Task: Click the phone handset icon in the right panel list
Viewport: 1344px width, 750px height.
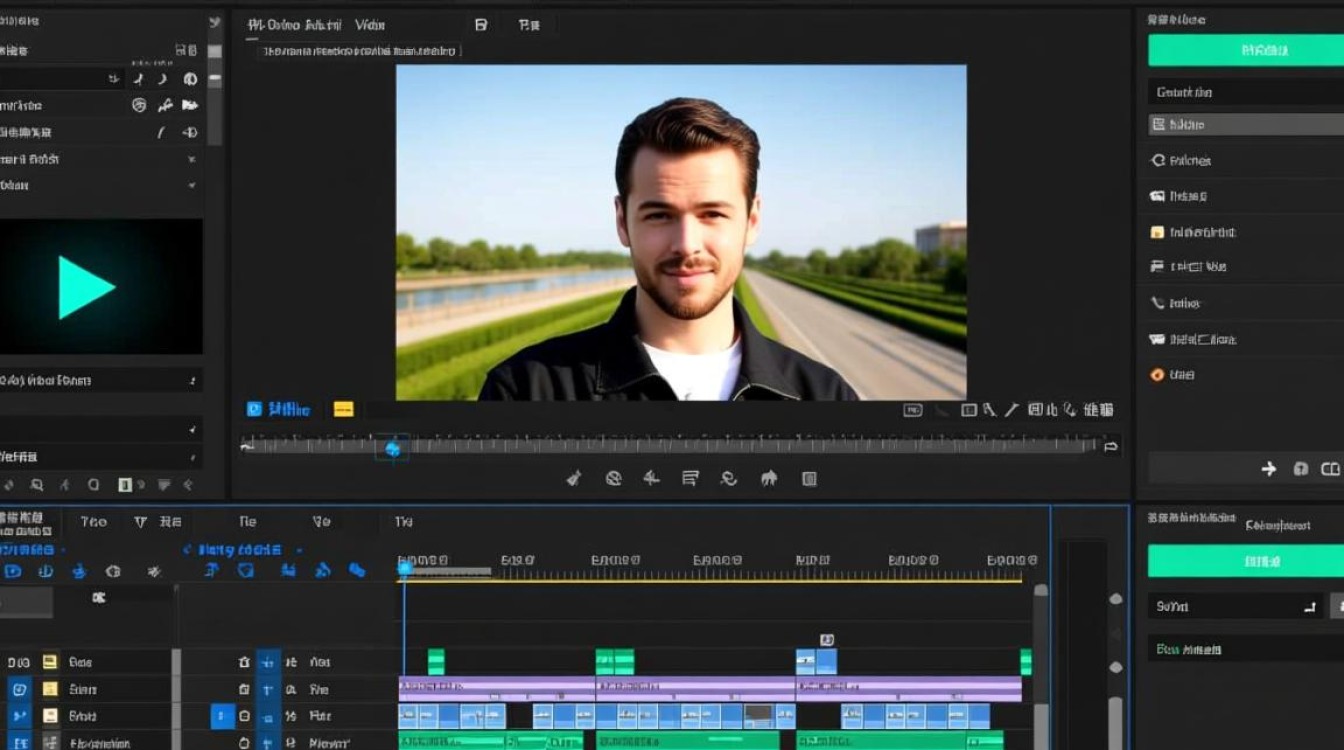Action: click(1158, 303)
